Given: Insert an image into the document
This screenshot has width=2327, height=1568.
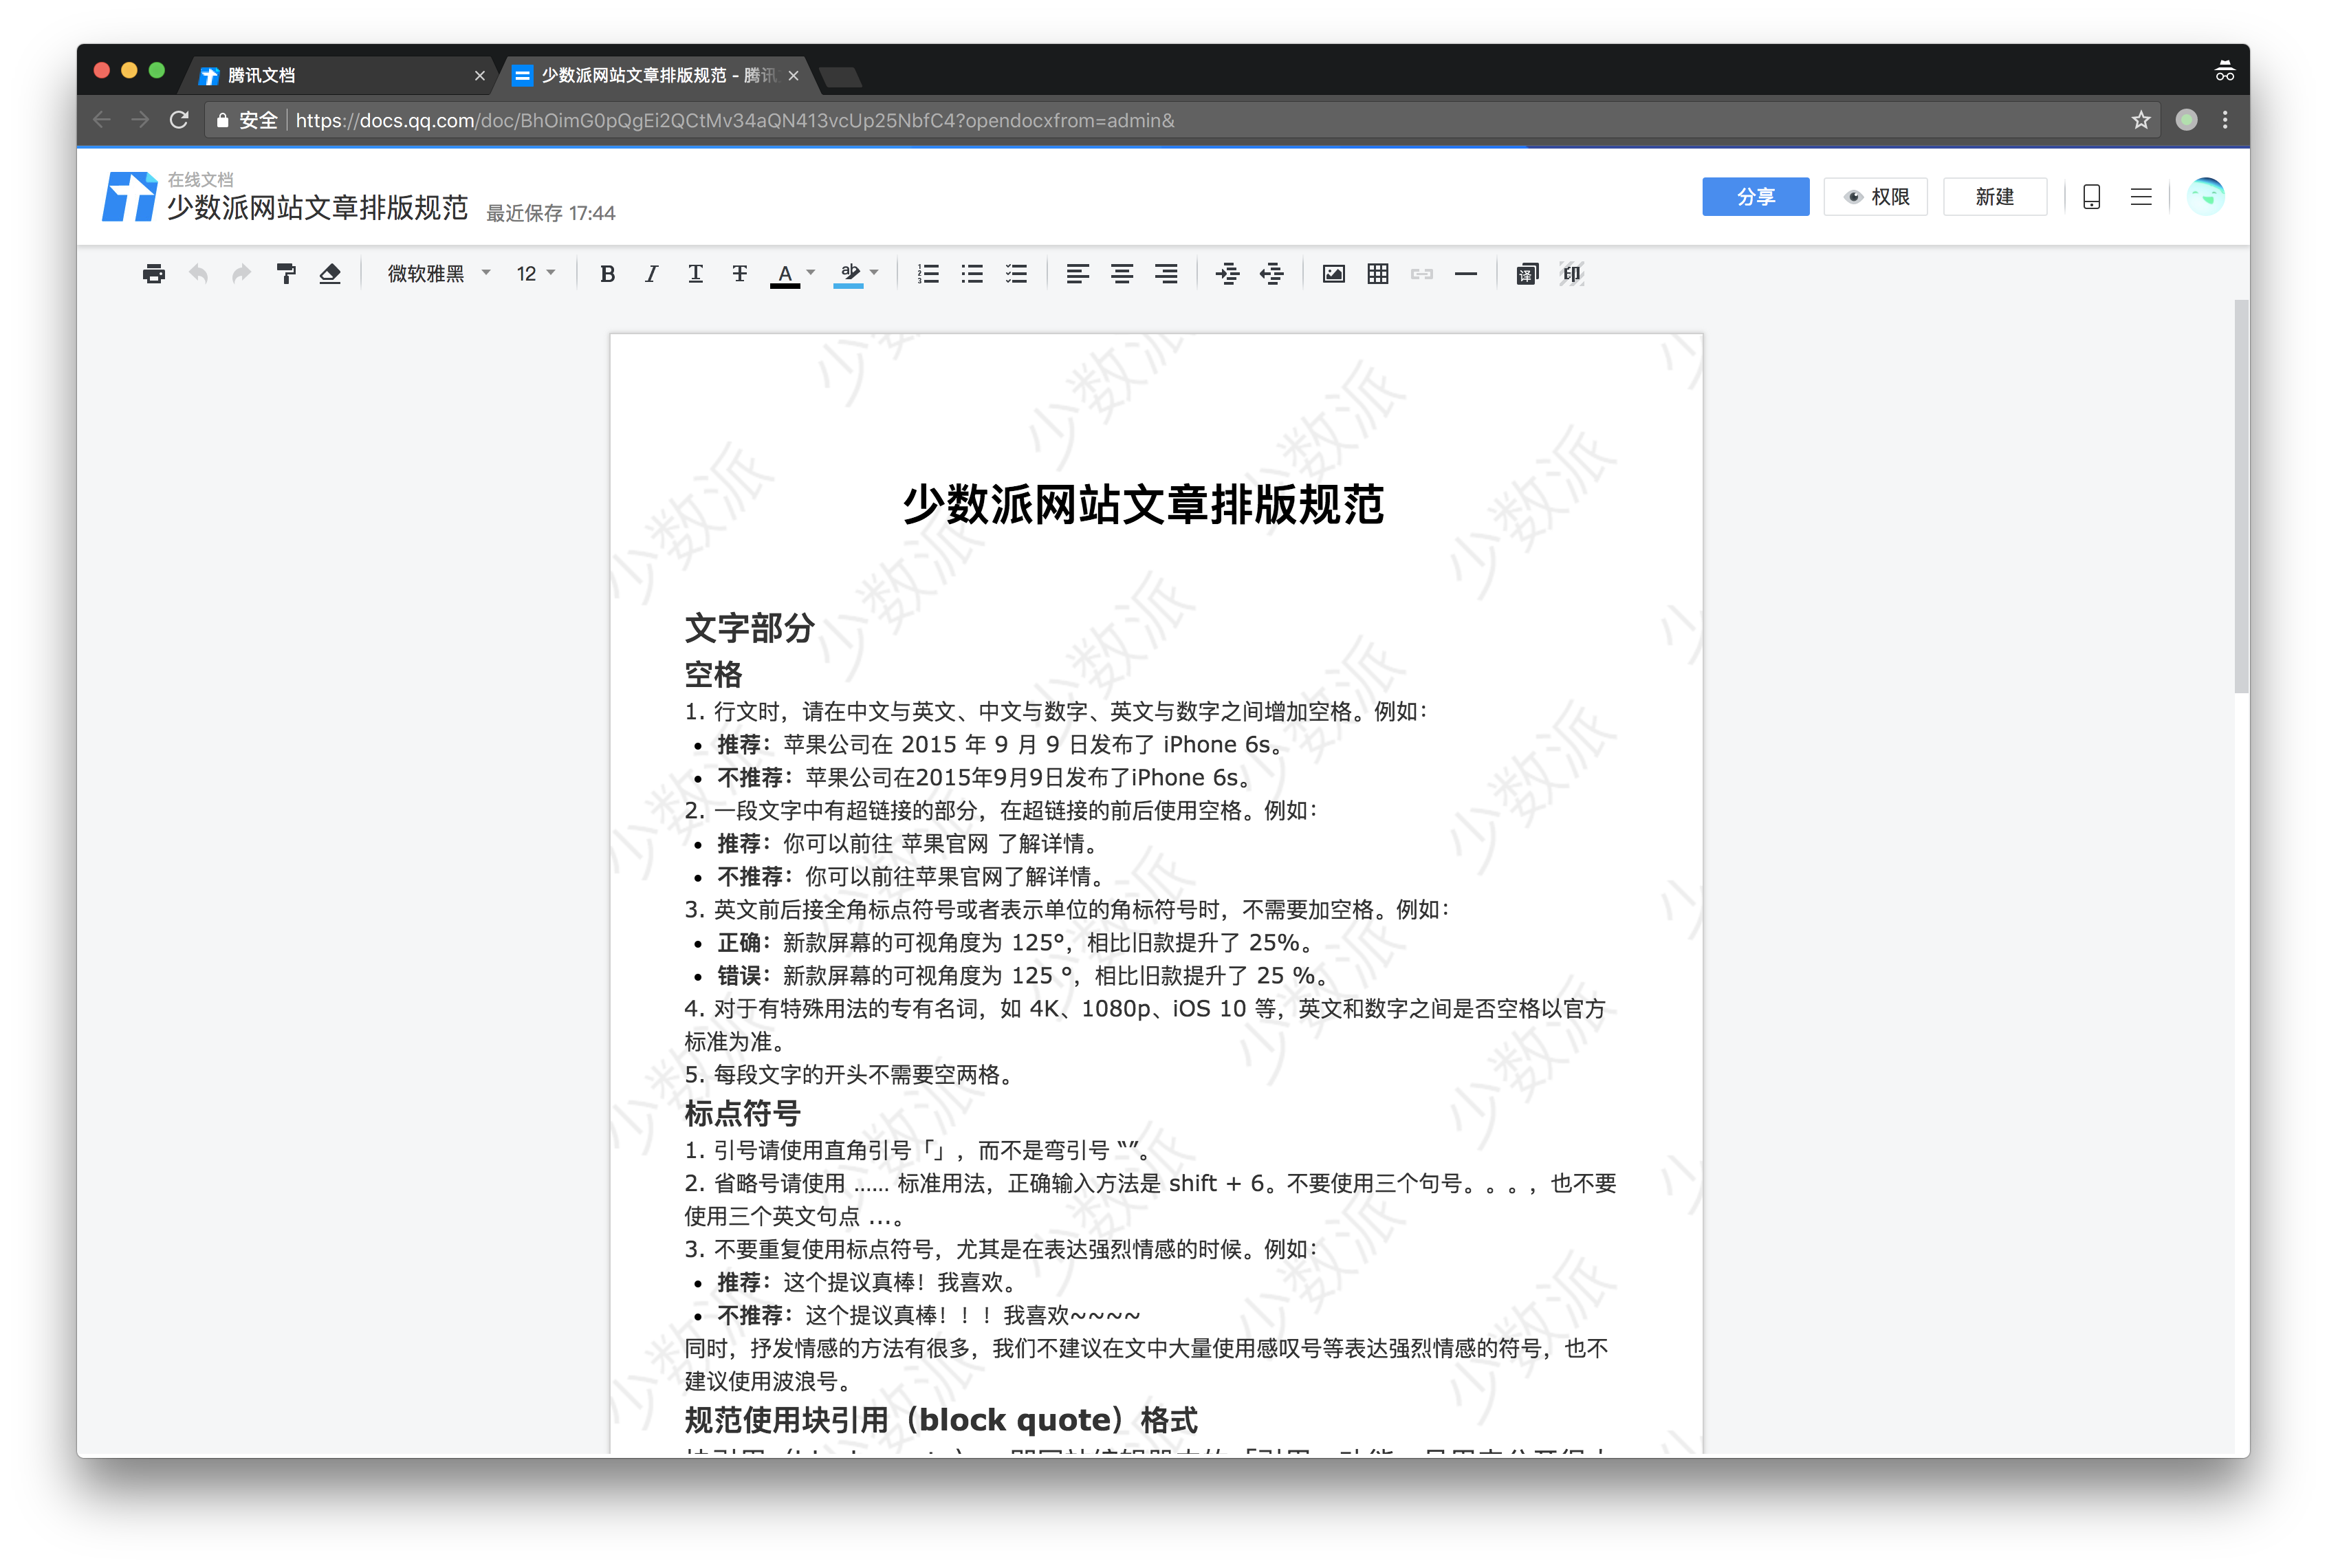Looking at the screenshot, I should [x=1333, y=274].
